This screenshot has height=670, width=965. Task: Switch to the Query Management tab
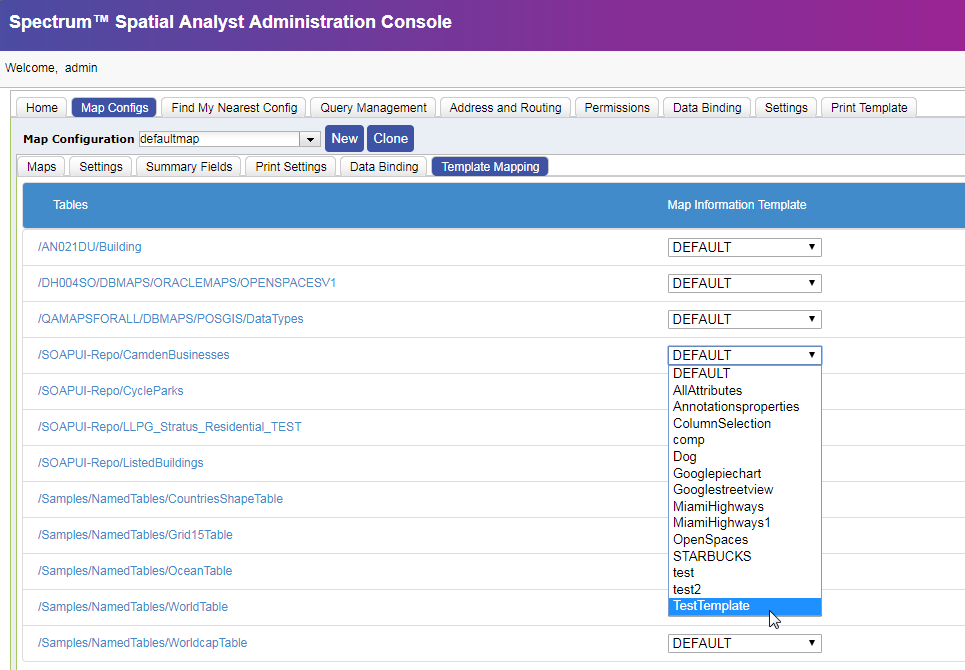coord(373,108)
